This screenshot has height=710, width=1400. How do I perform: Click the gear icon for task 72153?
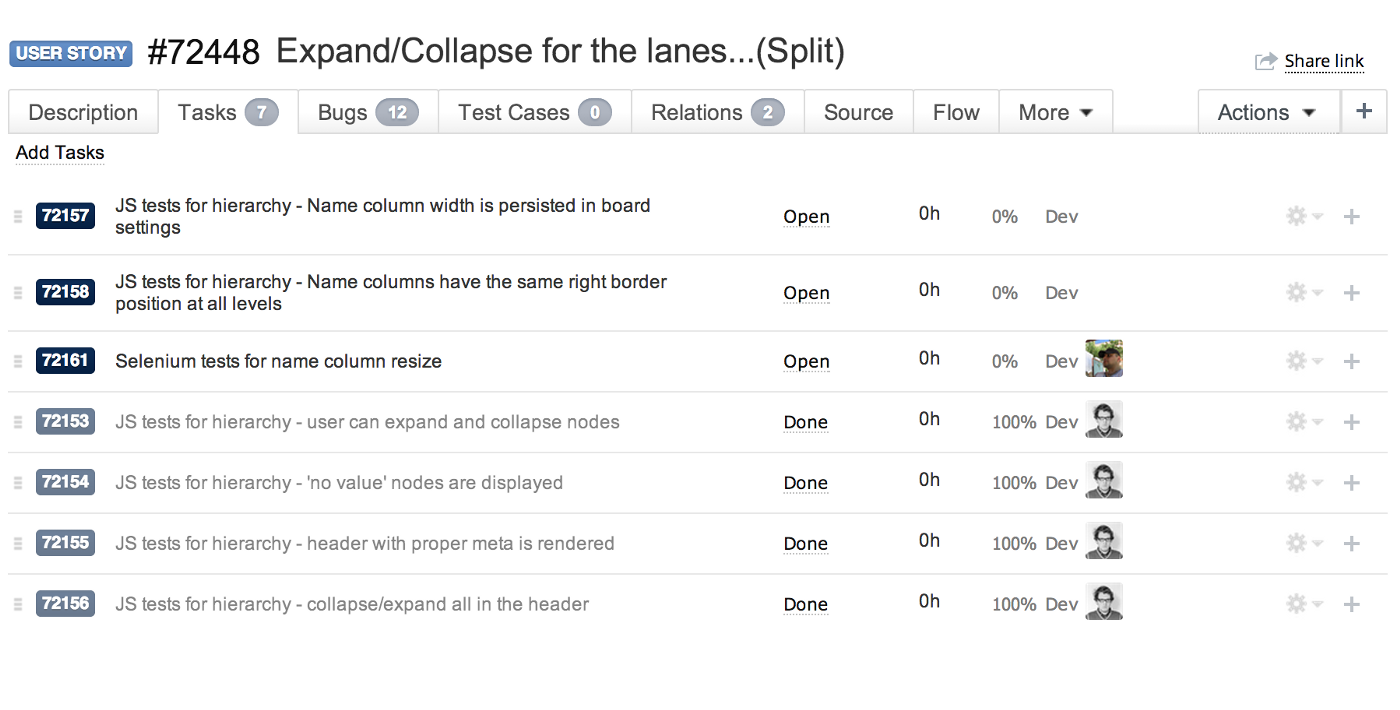(1297, 422)
